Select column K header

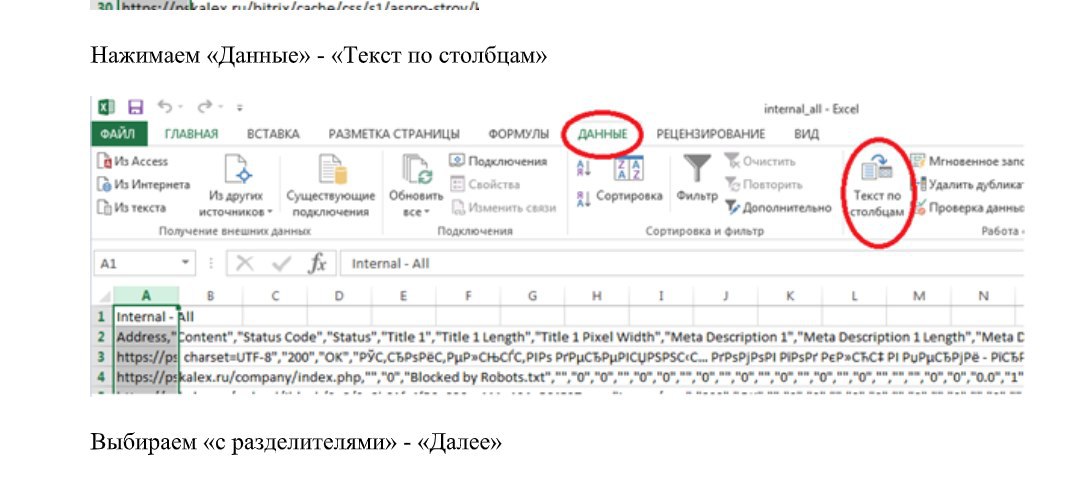pos(790,296)
